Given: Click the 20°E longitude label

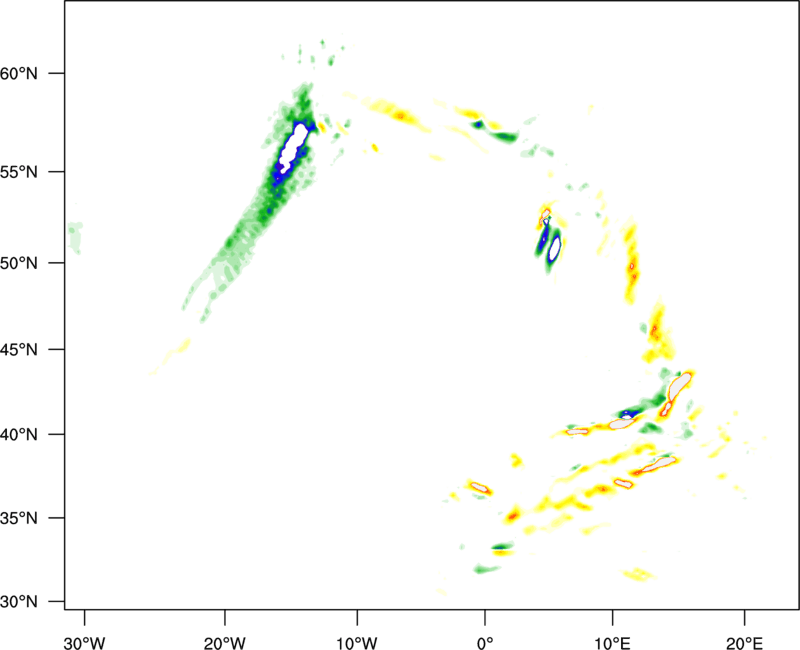Looking at the screenshot, I should point(744,643).
